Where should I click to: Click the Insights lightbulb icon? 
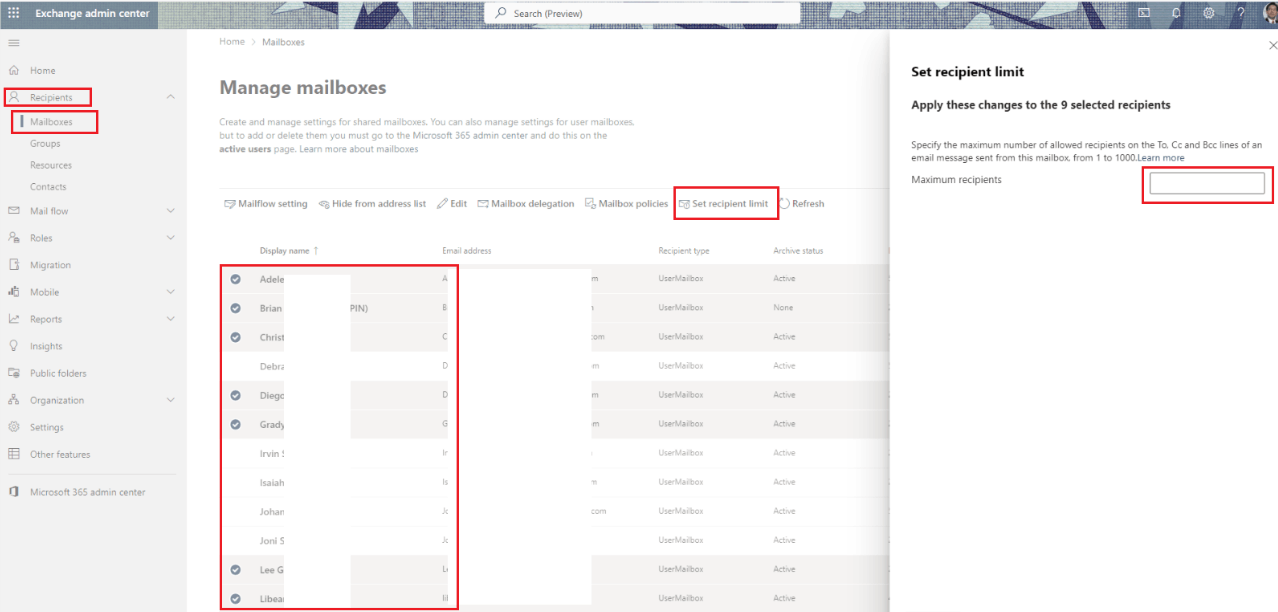14,346
